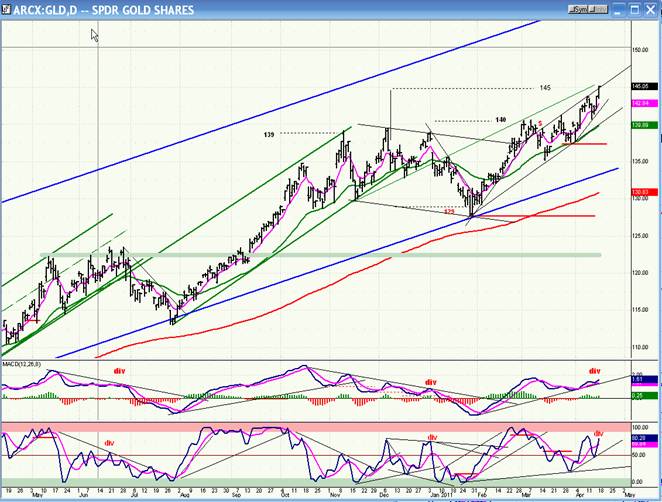Close the SPDR Gold Shares chart window

[651, 10]
